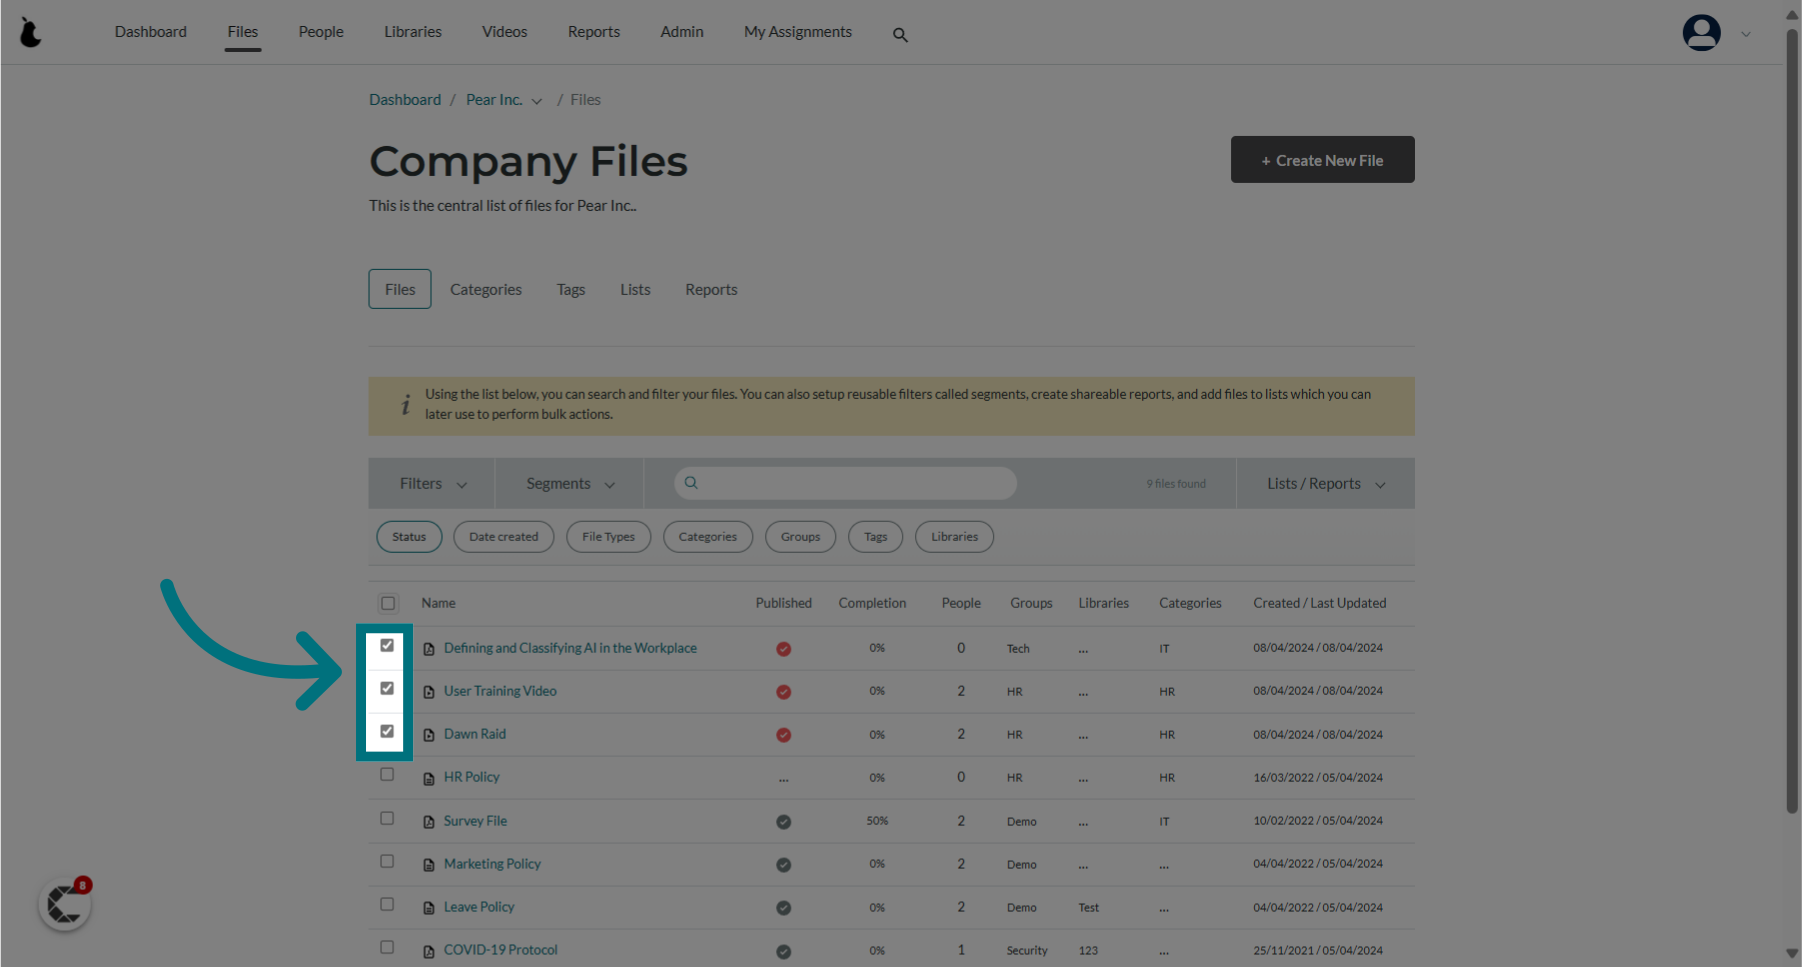Viewport: 1802px width, 967px height.
Task: Click red published status for Defining and Classifying AI
Action: (784, 649)
